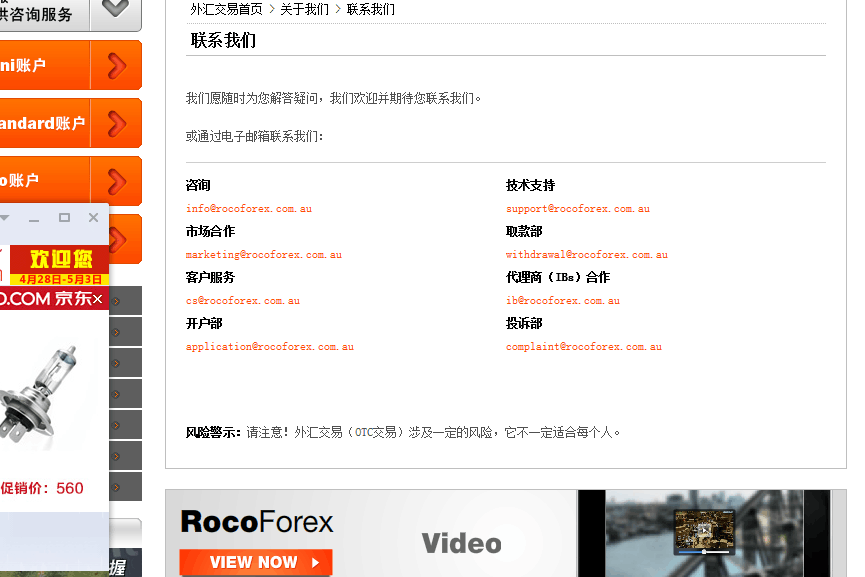Email marketing@rocoforex.com.au
865x577 pixels.
pyautogui.click(x=264, y=254)
